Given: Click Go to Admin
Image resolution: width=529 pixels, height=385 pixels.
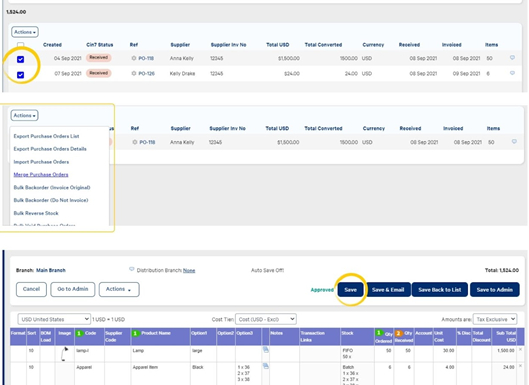Looking at the screenshot, I should pos(73,290).
